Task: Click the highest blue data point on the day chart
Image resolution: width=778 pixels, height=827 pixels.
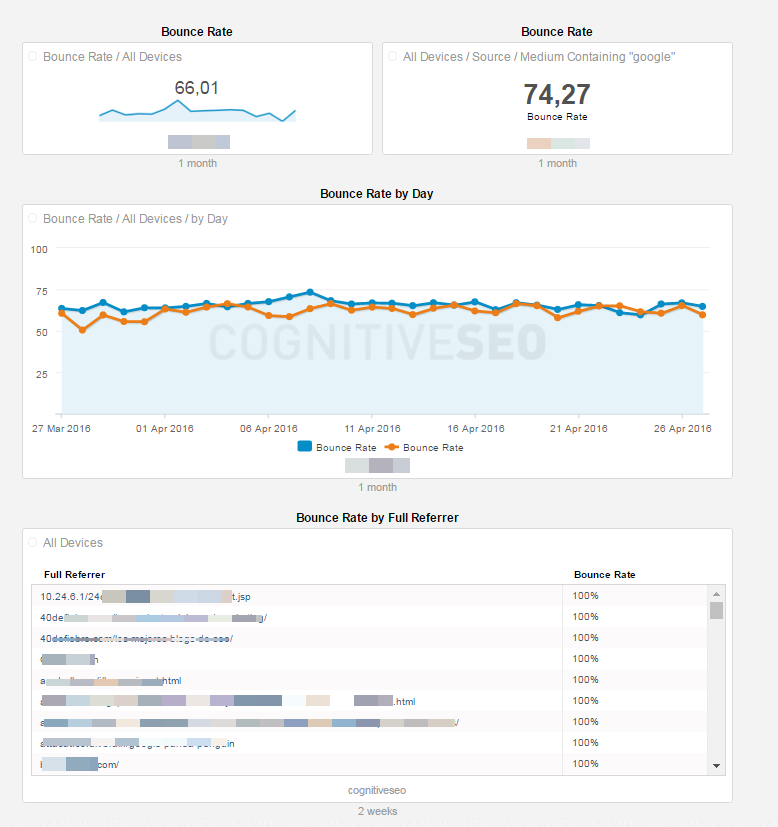Action: (310, 292)
